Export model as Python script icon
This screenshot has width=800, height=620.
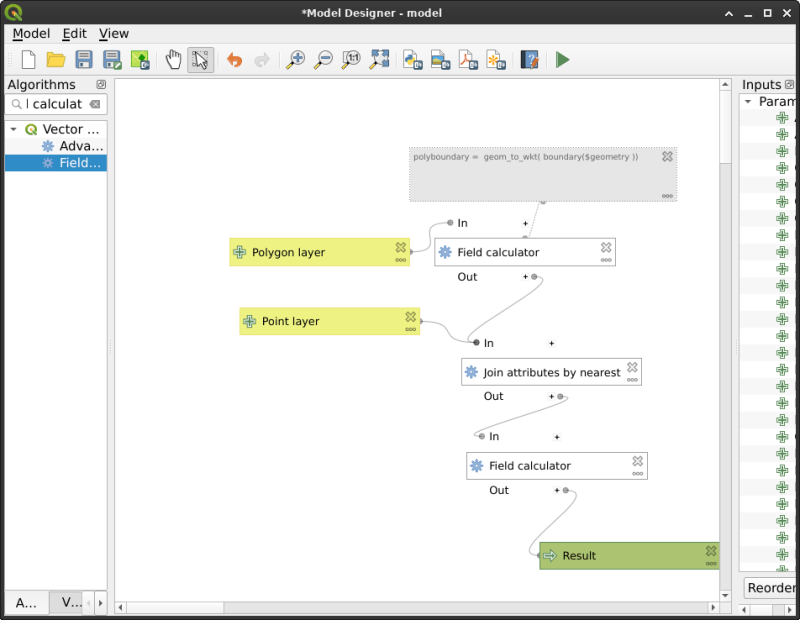[x=413, y=60]
